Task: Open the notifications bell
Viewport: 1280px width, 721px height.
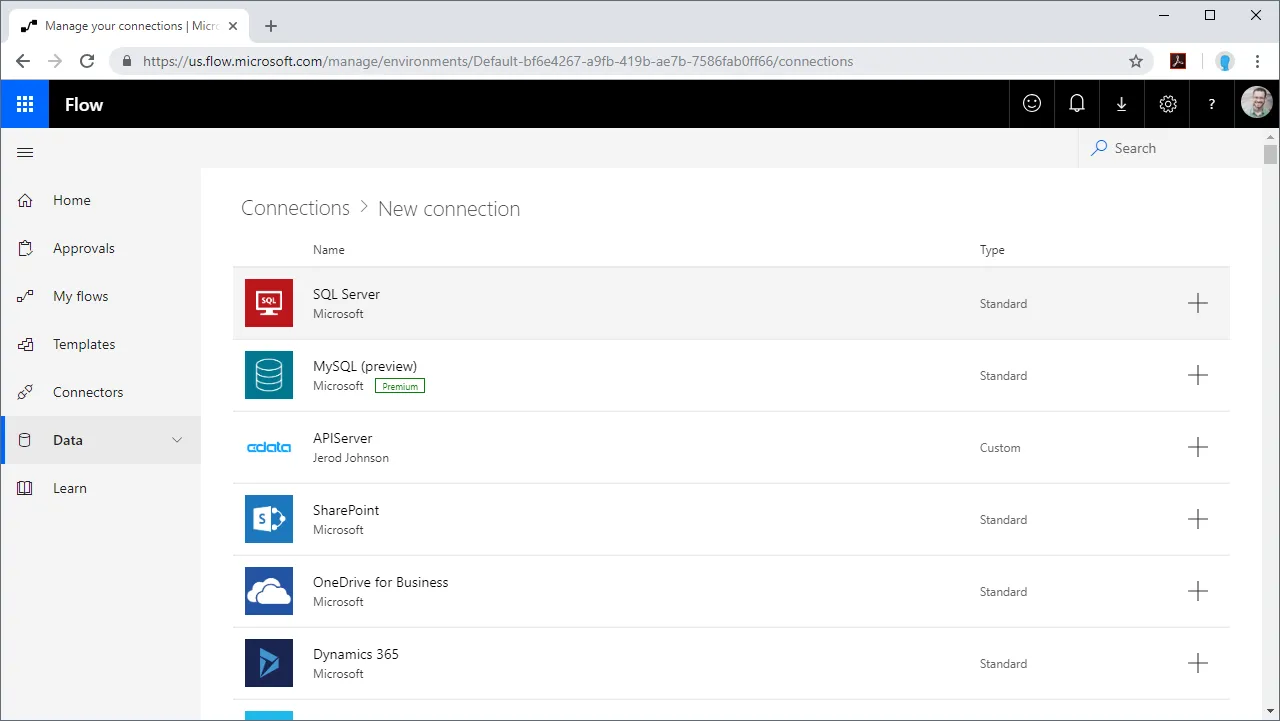Action: pos(1076,104)
